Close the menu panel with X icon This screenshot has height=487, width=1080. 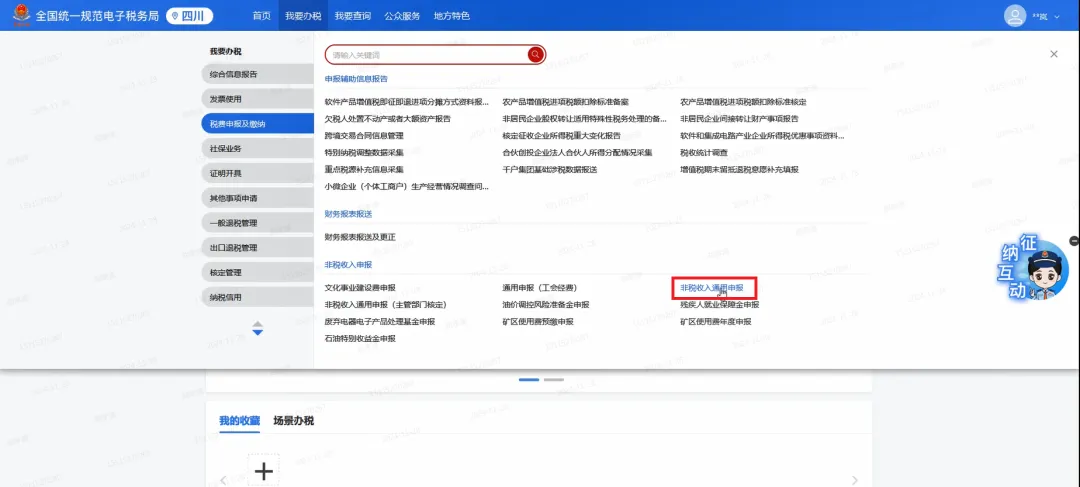1053,54
